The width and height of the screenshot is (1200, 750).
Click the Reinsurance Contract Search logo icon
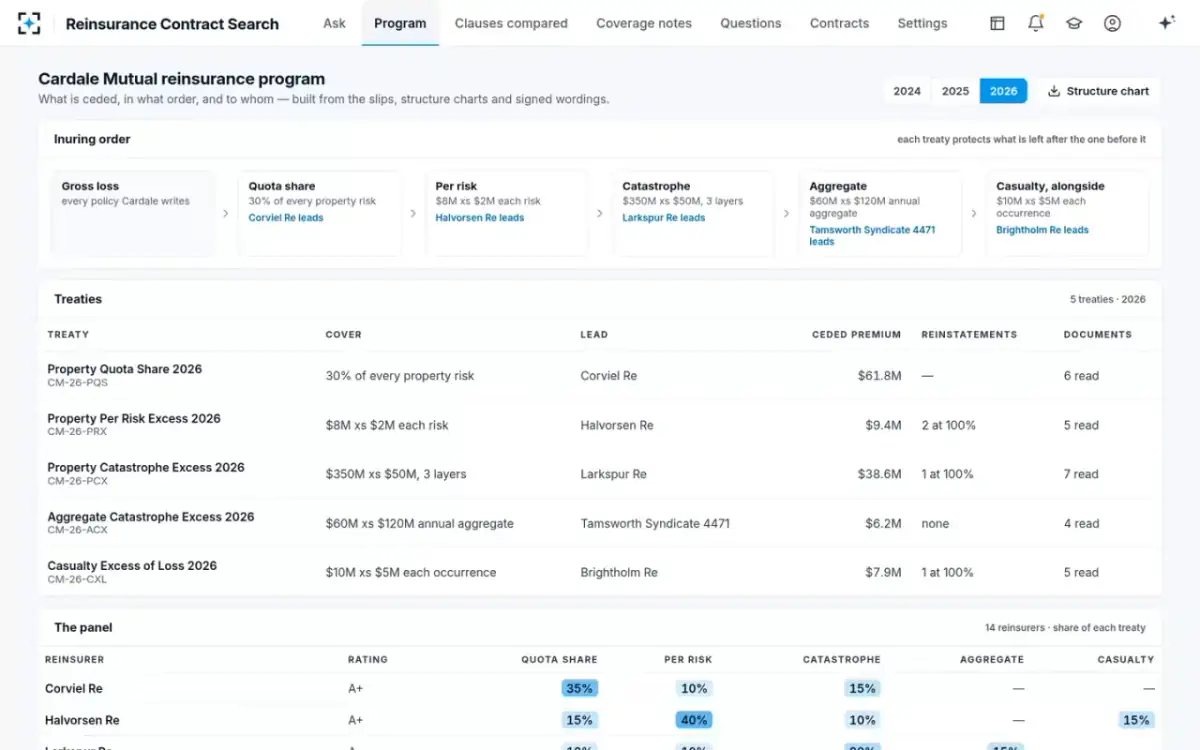(30, 23)
